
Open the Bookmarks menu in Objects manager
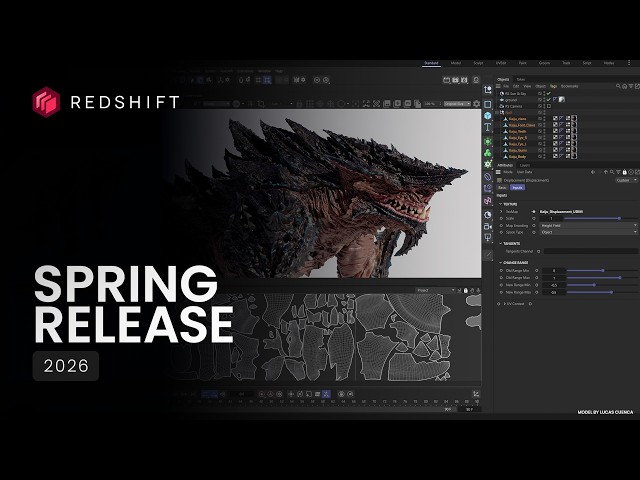[569, 86]
